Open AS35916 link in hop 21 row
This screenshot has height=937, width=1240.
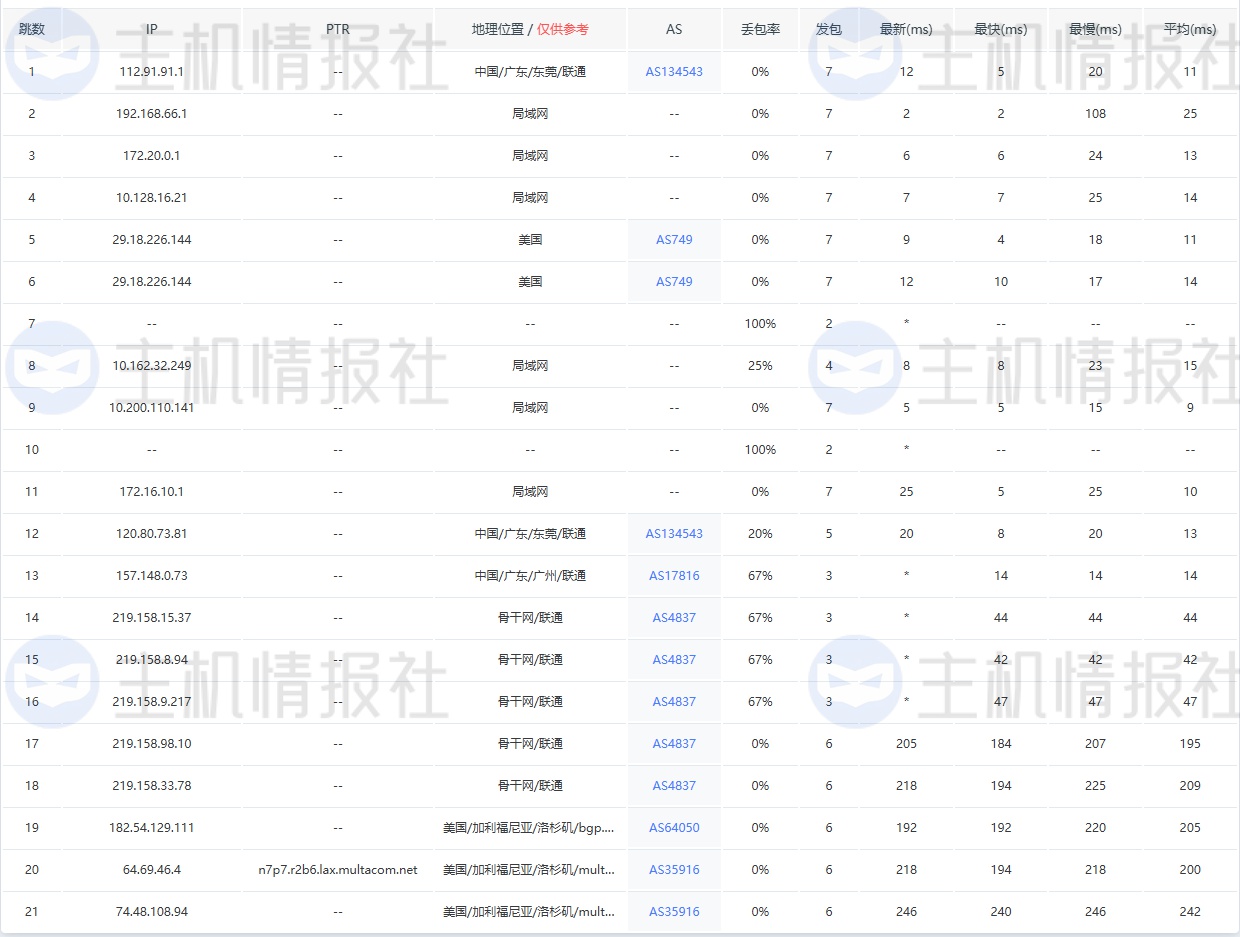coord(674,912)
